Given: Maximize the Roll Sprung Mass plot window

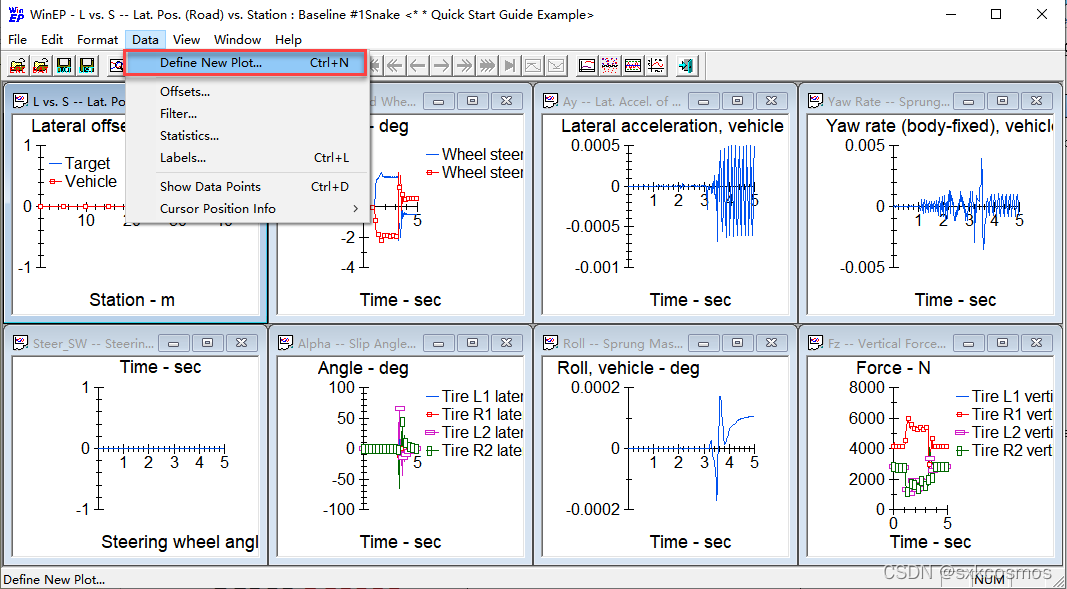Looking at the screenshot, I should [738, 343].
